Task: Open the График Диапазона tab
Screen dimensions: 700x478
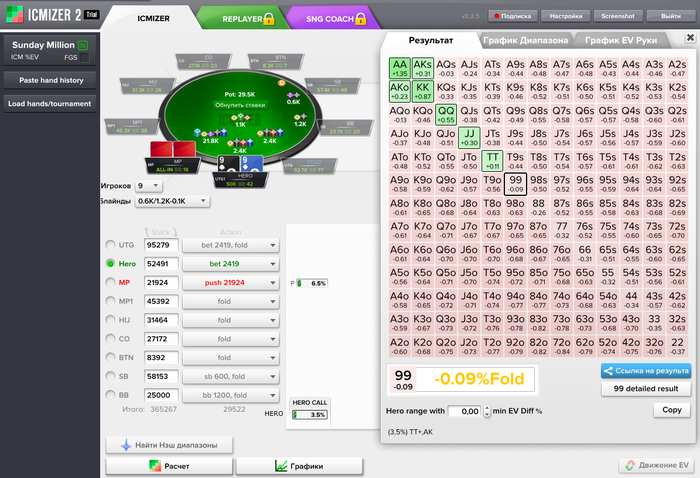Action: click(525, 40)
